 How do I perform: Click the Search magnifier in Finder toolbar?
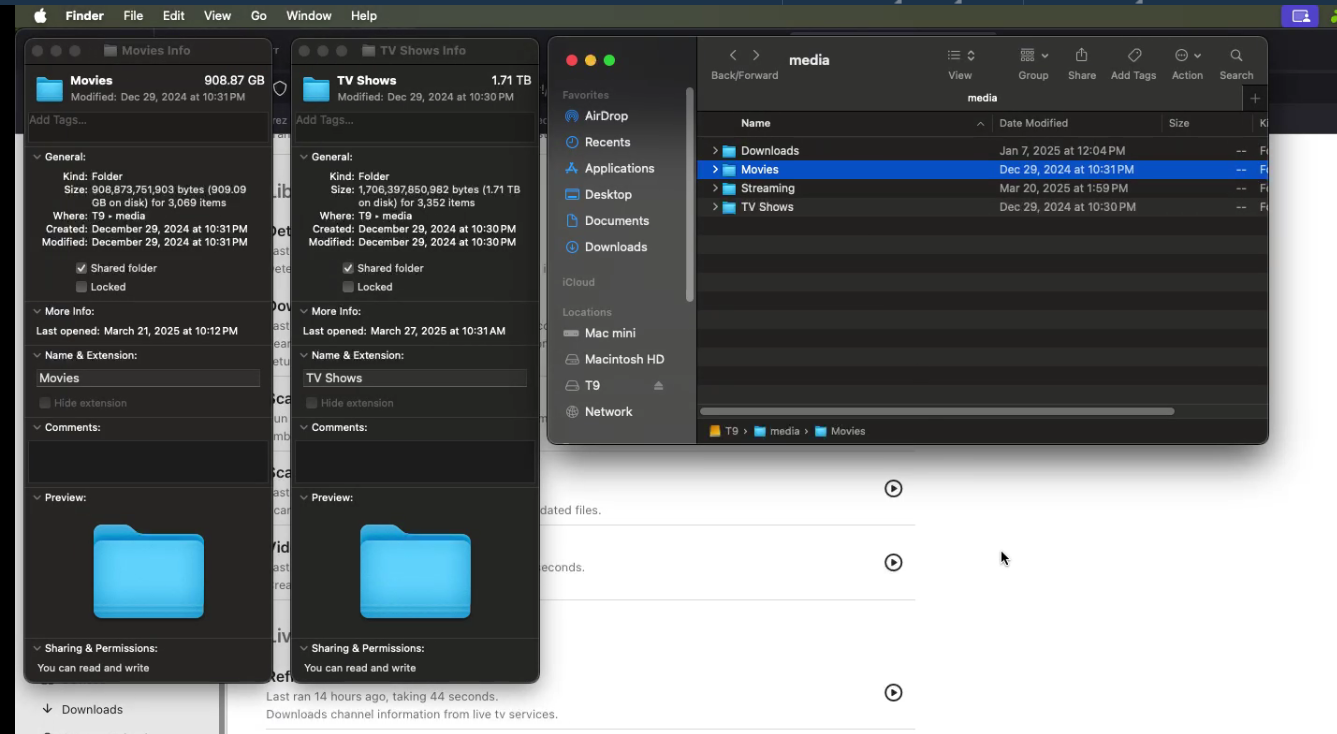click(1236, 56)
